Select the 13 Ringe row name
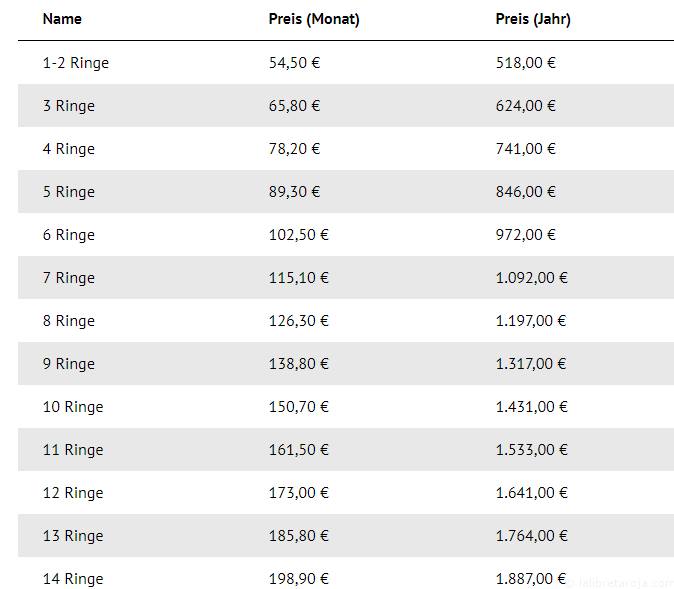674x589 pixels. [x=73, y=536]
